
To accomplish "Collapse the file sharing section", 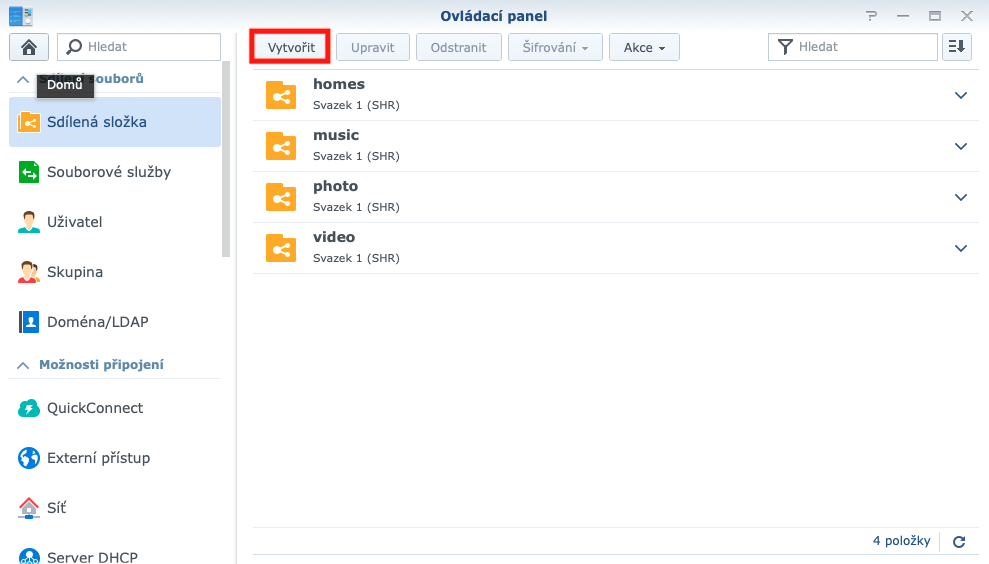I will click(x=23, y=79).
